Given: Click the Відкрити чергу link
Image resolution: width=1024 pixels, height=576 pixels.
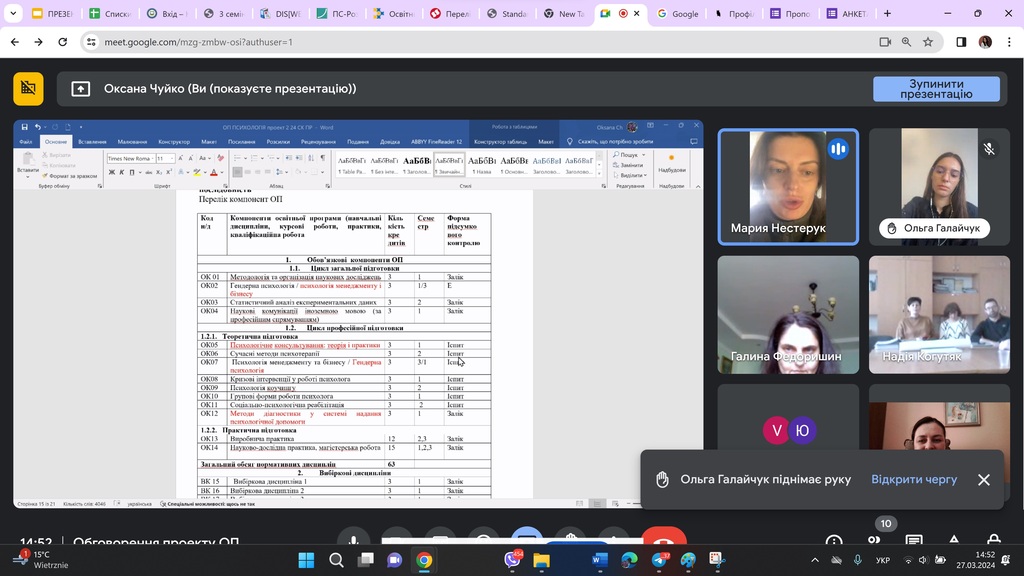Looking at the screenshot, I should (x=914, y=480).
